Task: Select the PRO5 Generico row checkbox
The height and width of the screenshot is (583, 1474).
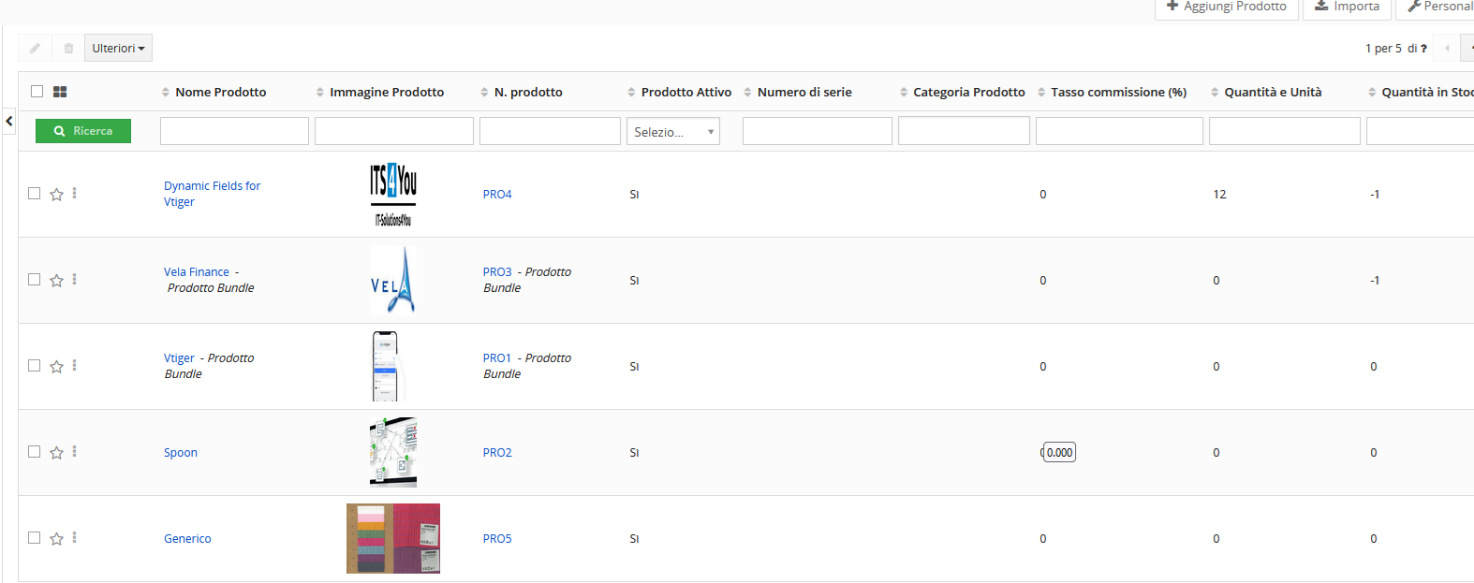Action: (x=34, y=537)
